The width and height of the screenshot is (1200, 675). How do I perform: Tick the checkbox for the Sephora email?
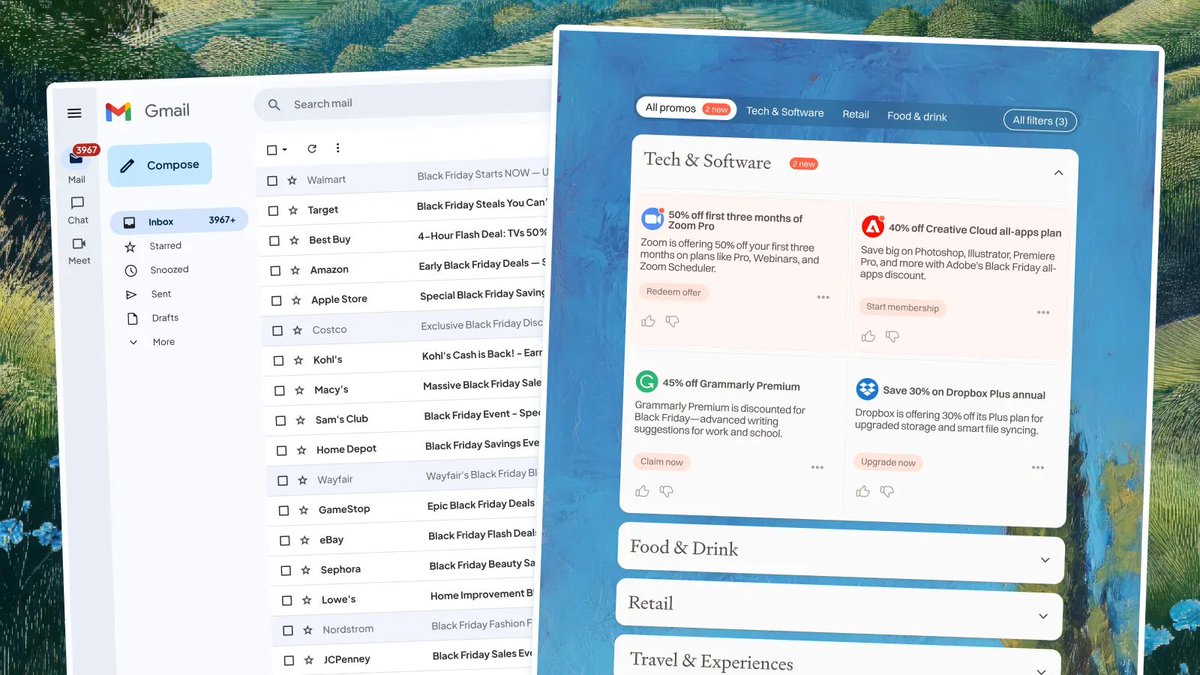(x=285, y=570)
